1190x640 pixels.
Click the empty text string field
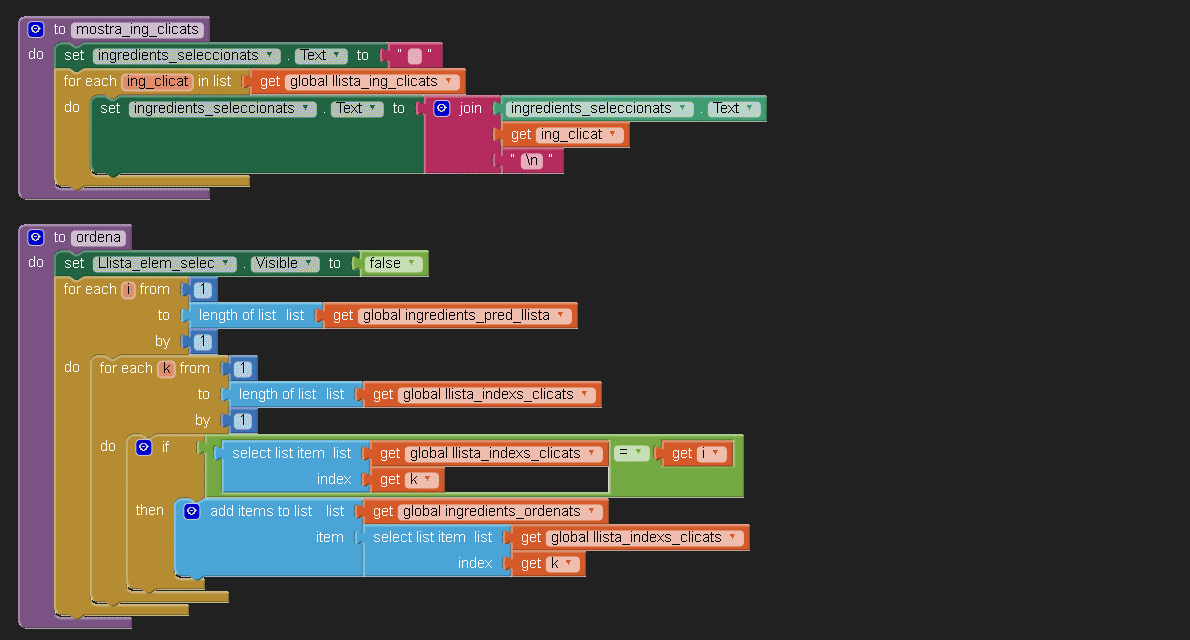point(415,55)
